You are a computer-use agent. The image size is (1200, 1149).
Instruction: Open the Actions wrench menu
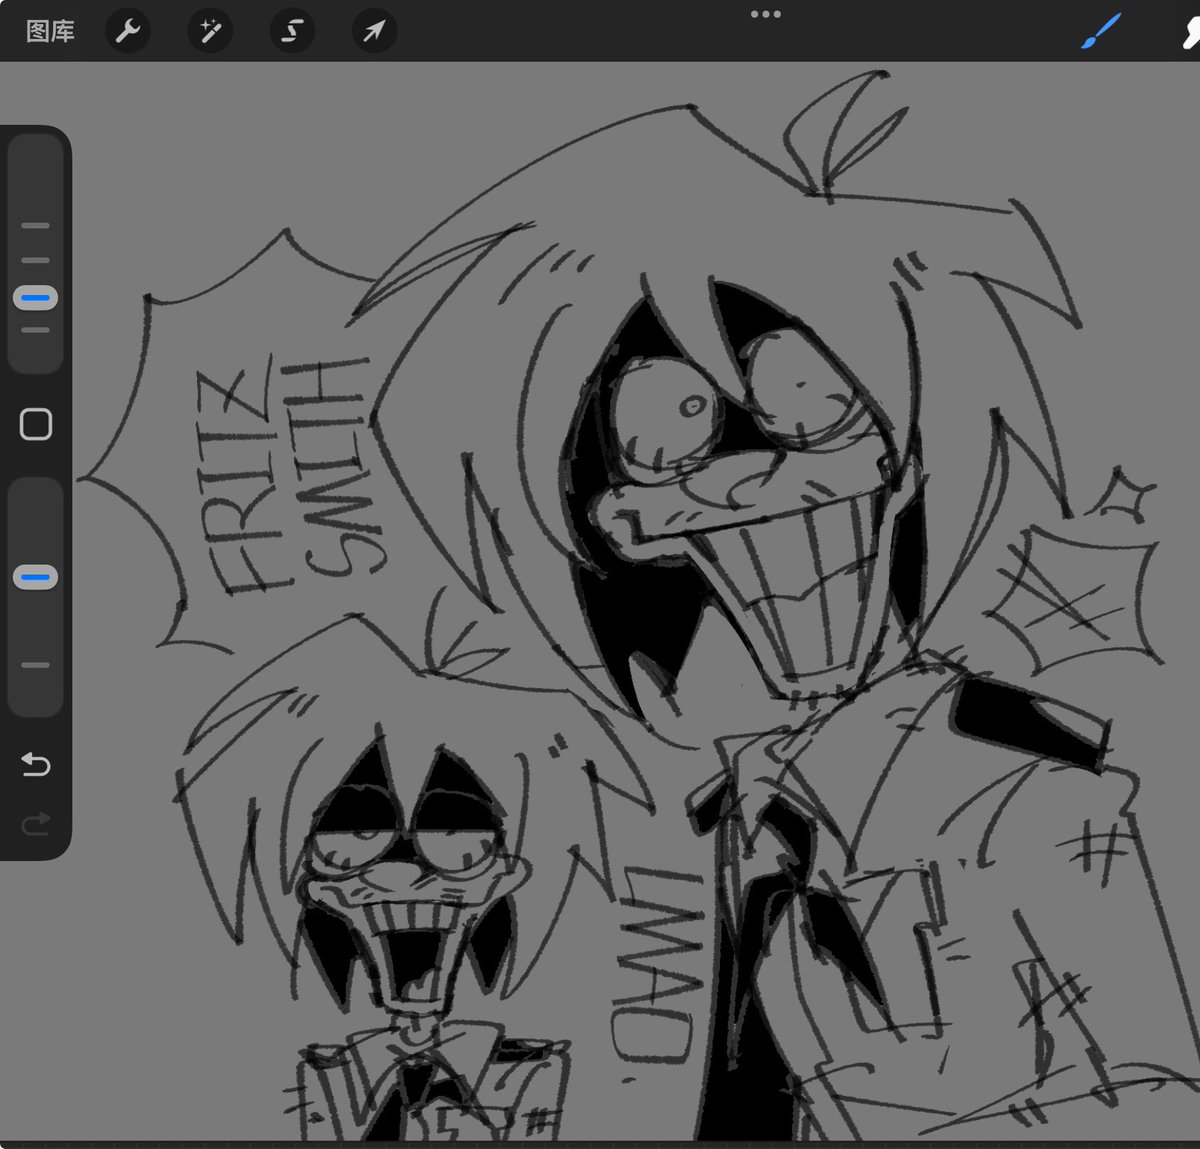click(x=127, y=31)
